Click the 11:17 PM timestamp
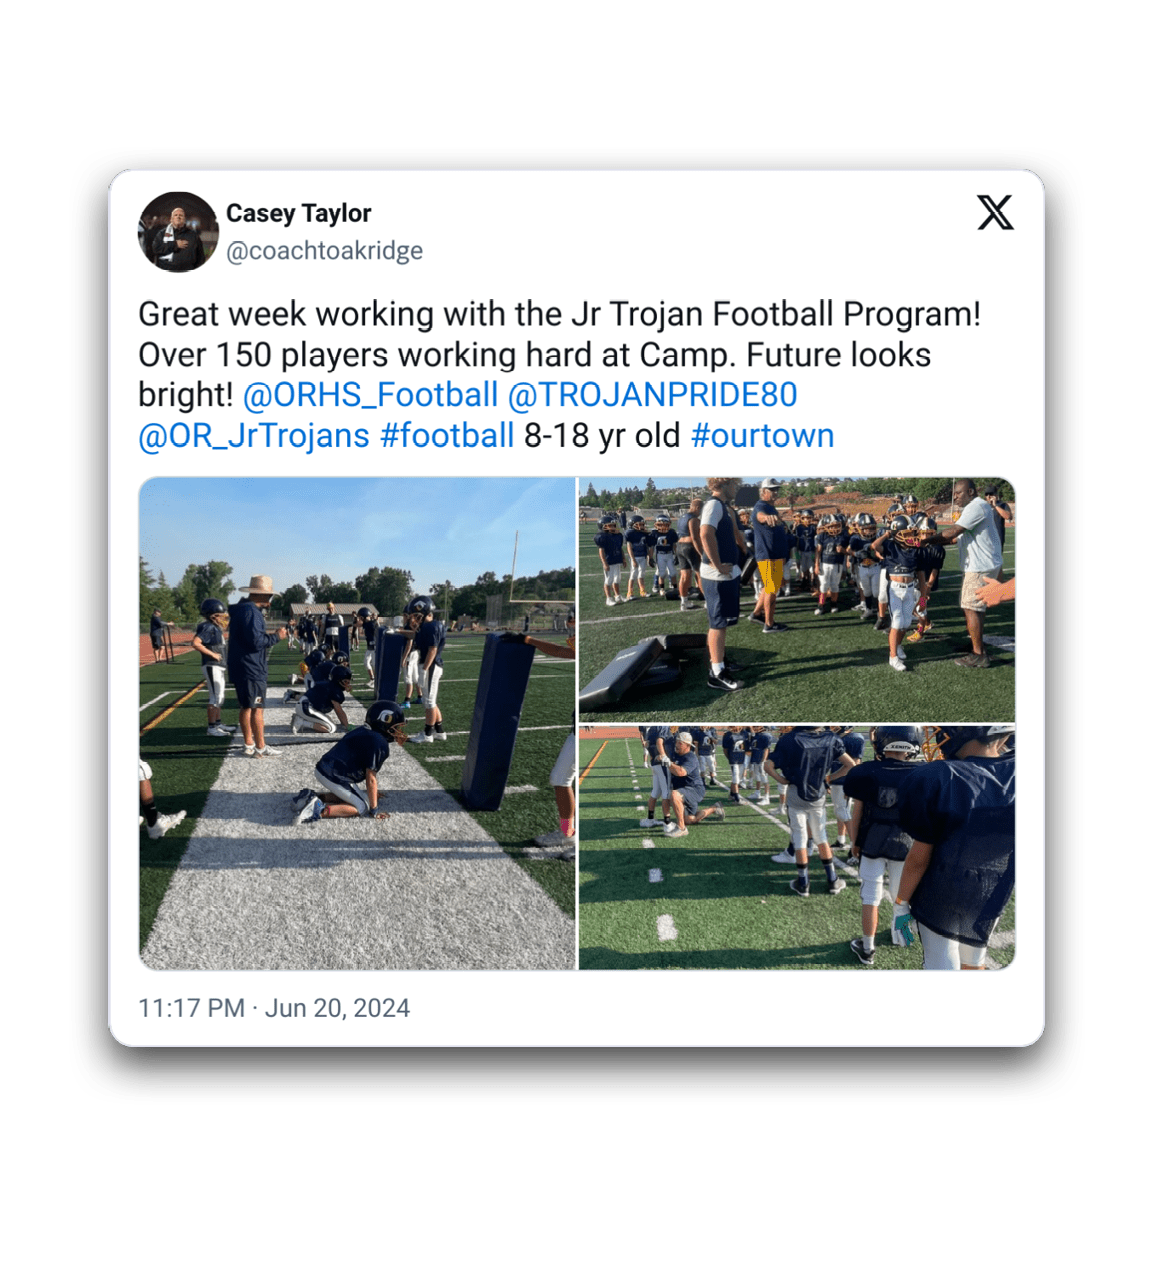Viewport: 1153px width, 1288px height. pos(191,1008)
